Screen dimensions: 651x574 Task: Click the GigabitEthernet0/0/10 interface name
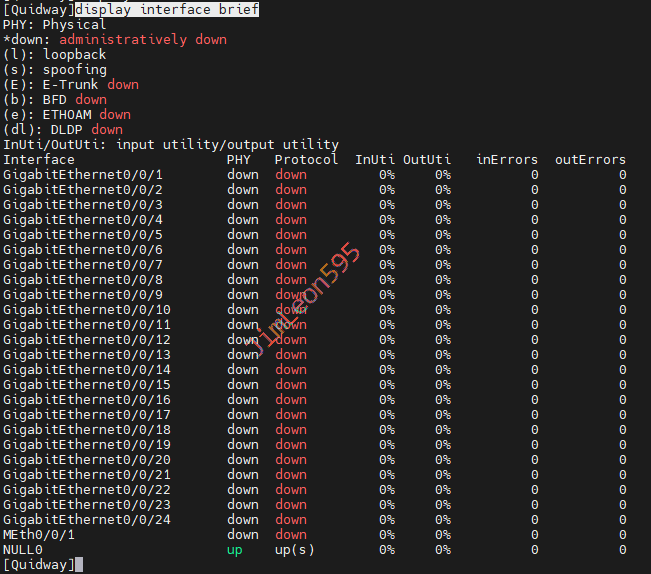87,310
